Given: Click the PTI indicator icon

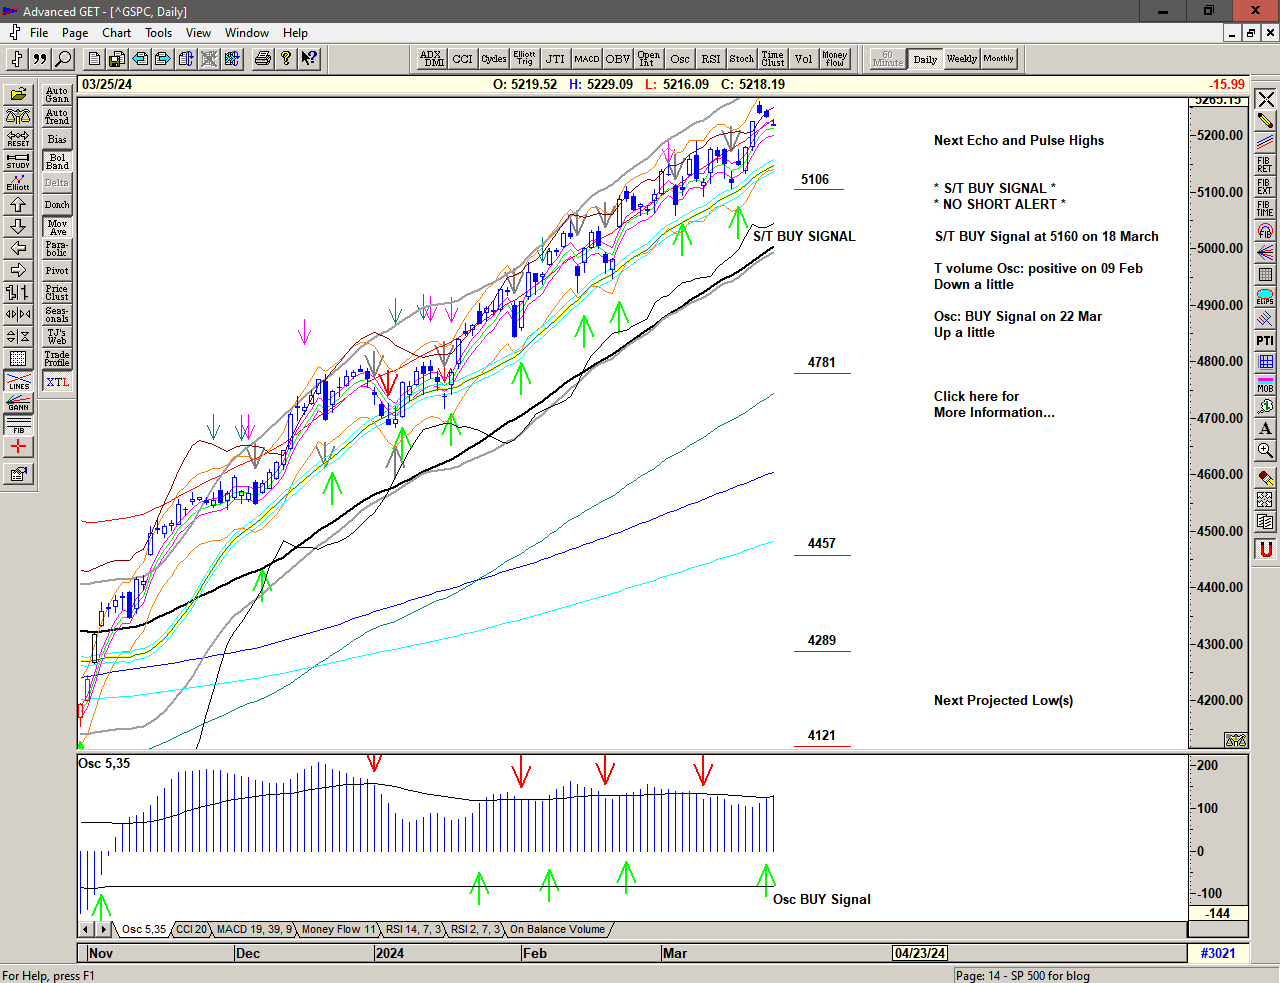Looking at the screenshot, I should pos(1265,341).
